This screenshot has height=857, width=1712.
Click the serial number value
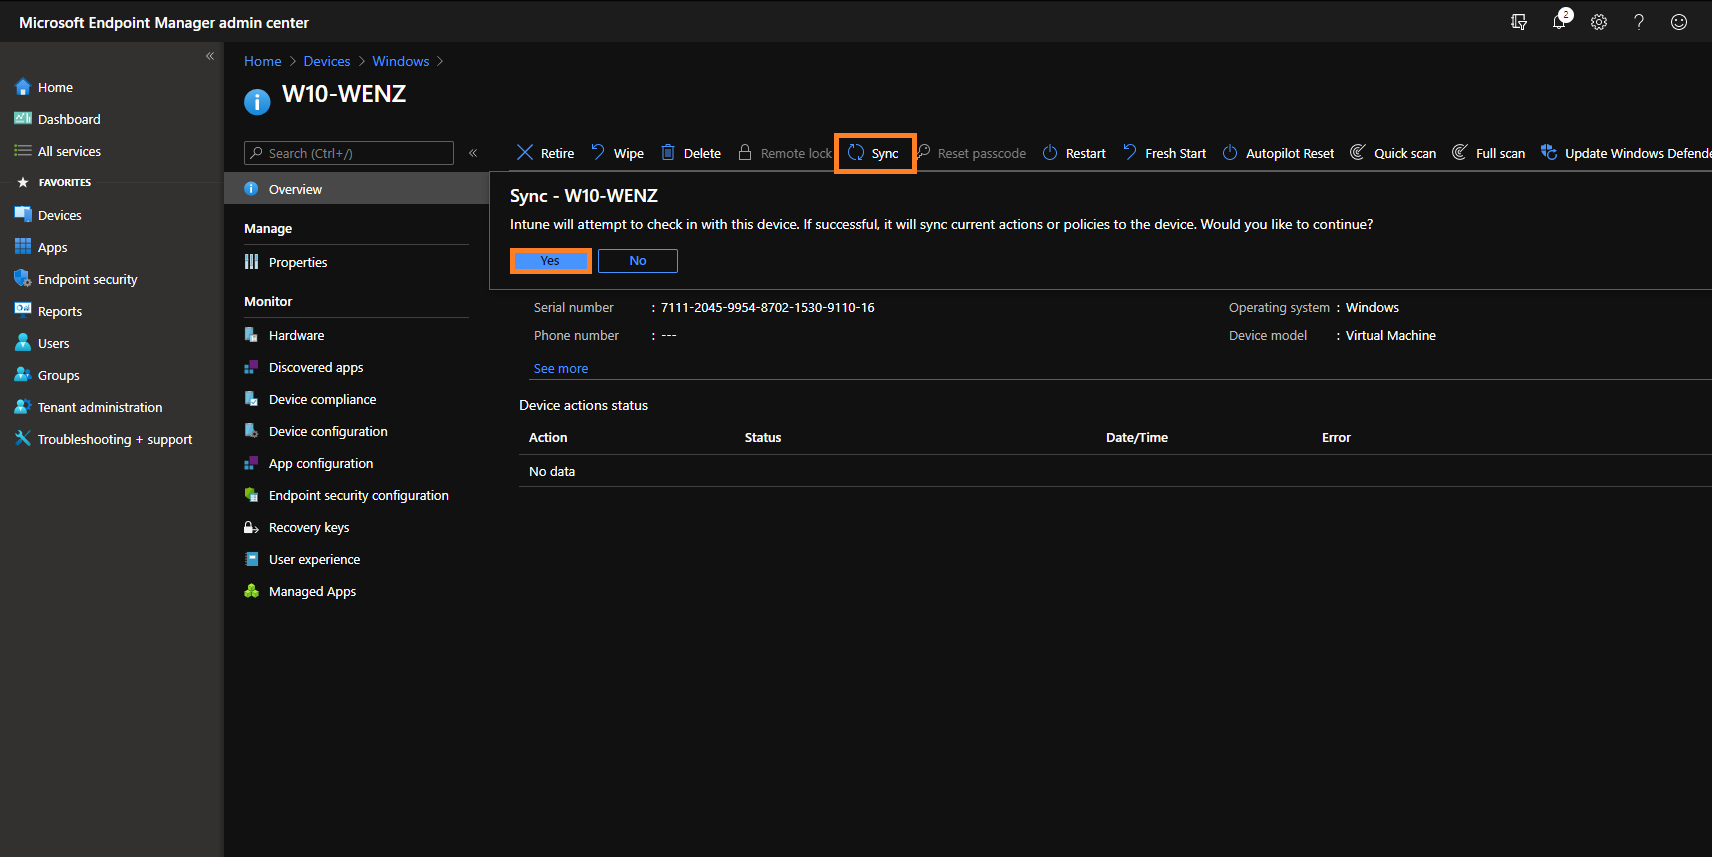(768, 307)
